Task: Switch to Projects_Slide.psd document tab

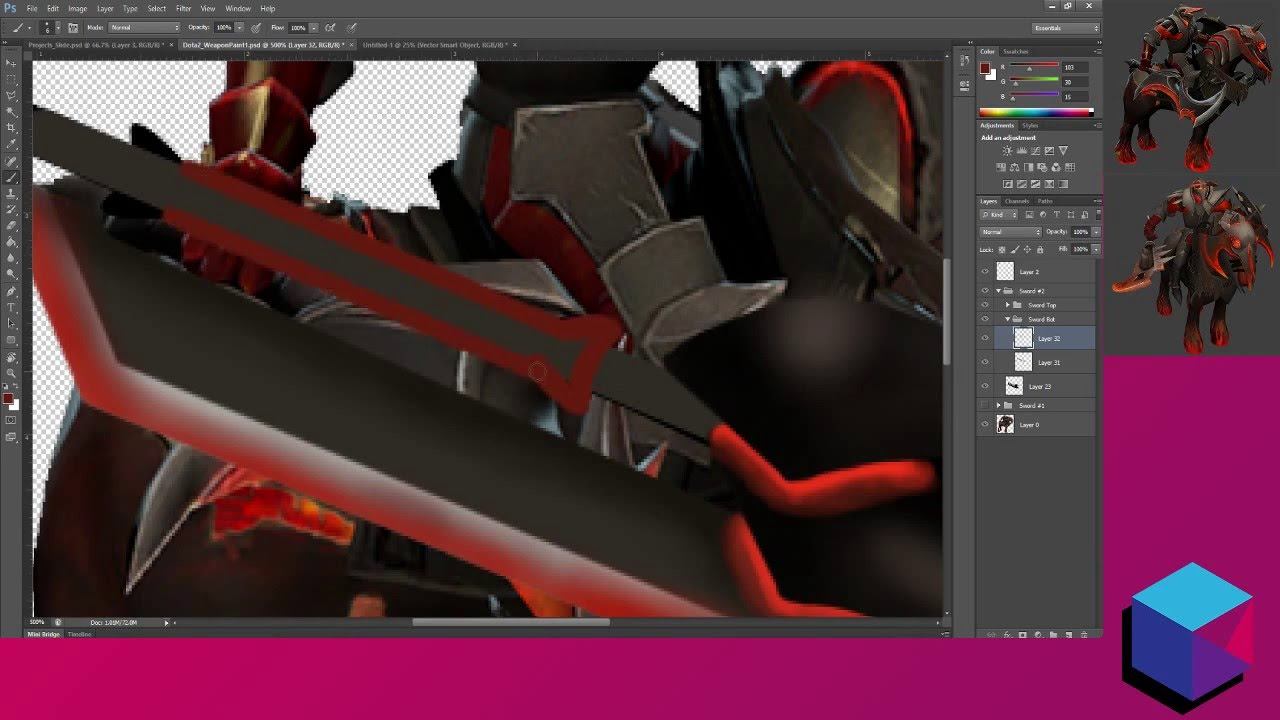Action: (99, 45)
